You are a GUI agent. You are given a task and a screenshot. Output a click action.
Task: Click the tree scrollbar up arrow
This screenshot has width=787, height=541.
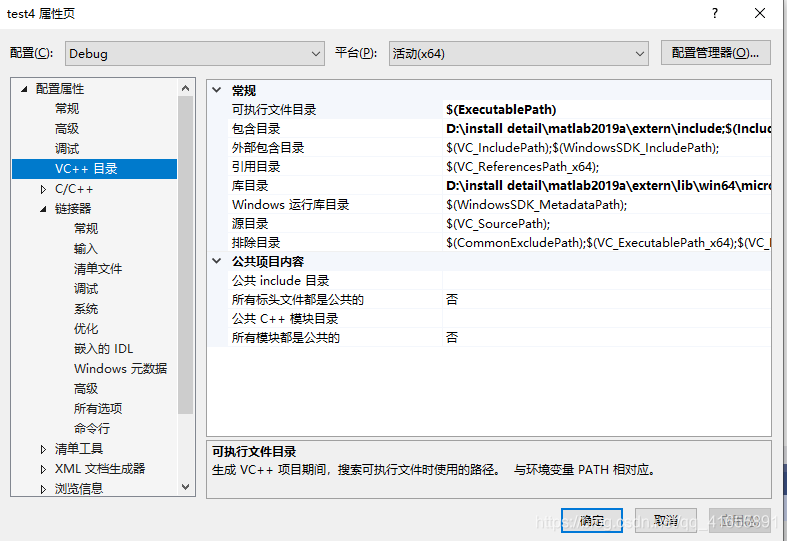tap(186, 88)
